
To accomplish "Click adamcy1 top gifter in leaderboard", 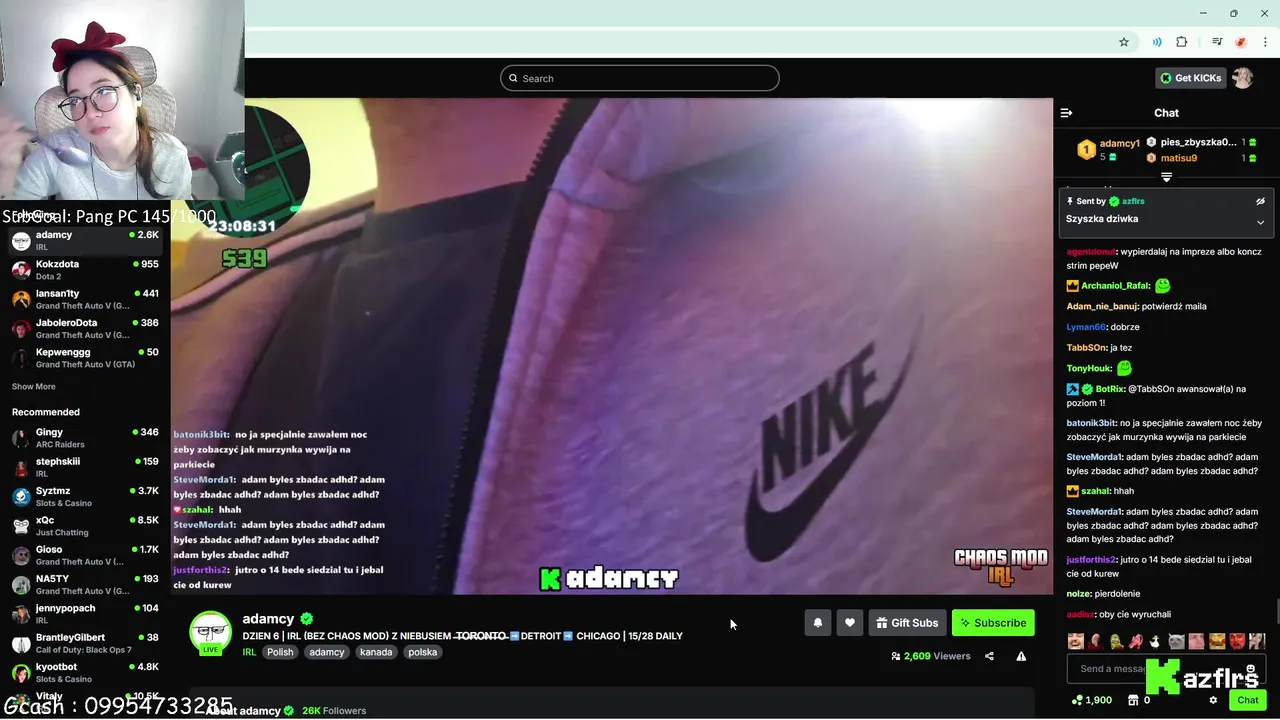I will point(1119,143).
